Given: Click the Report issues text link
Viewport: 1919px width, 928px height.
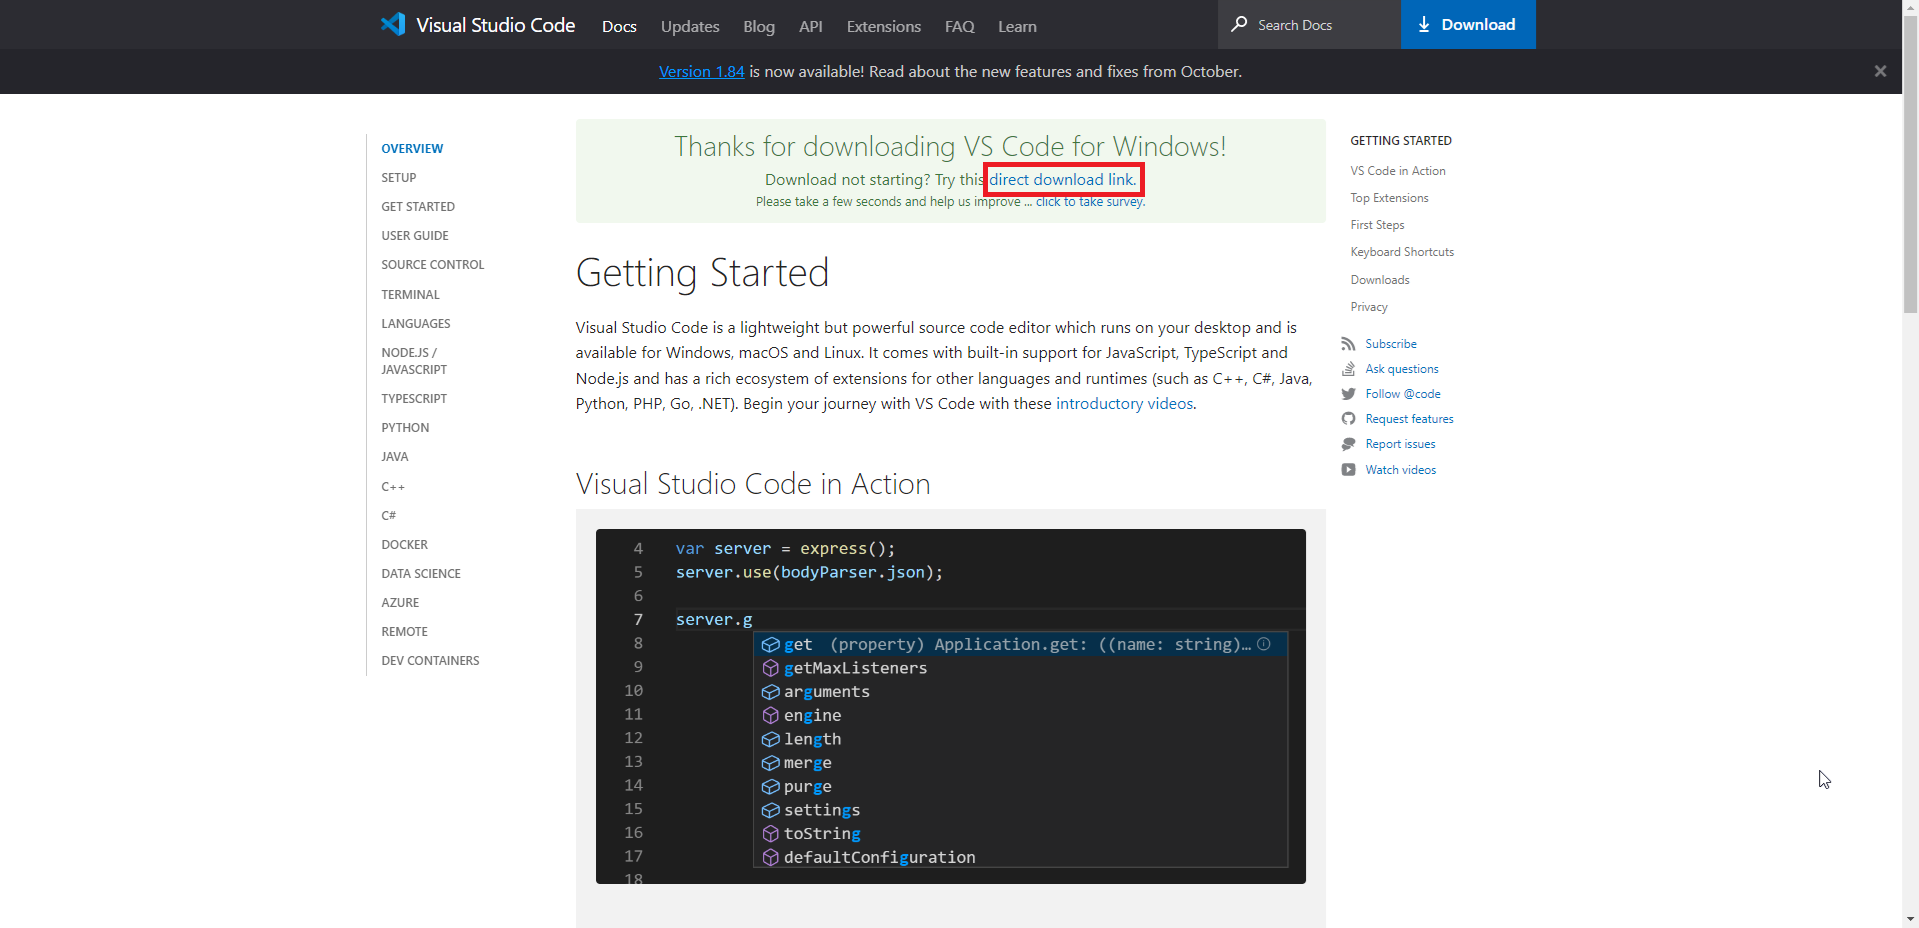Looking at the screenshot, I should (x=1400, y=444).
